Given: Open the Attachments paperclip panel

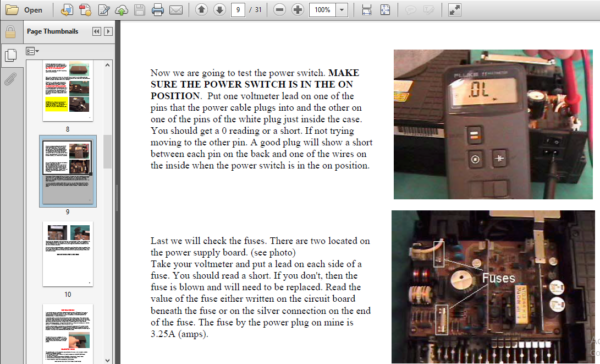Looking at the screenshot, I should click(11, 79).
